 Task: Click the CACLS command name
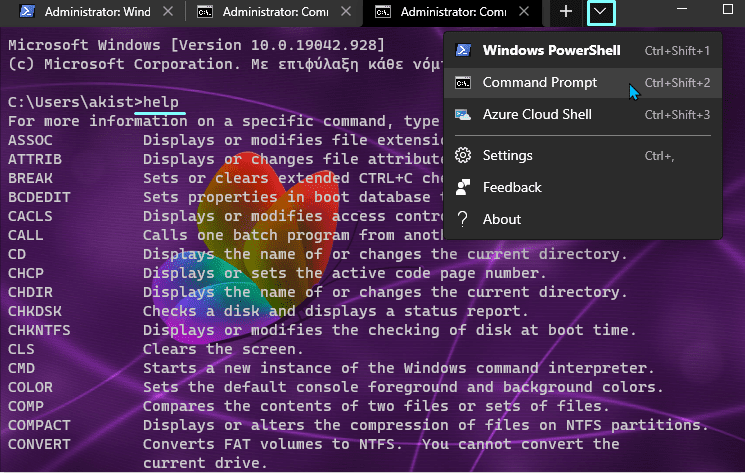(x=30, y=216)
